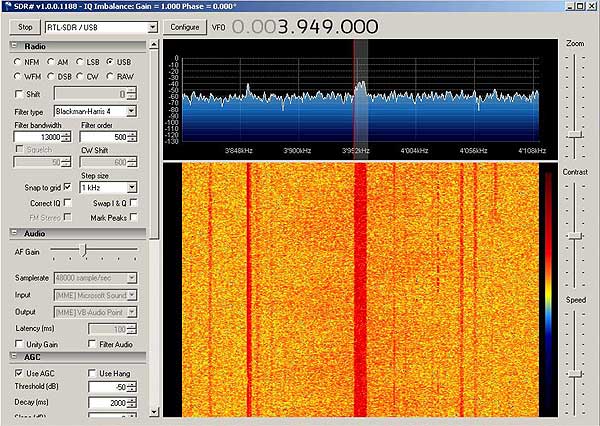Screen dimensions: 600x426
Task: Open the RTL-SDR / USB source dropdown
Action: point(152,28)
